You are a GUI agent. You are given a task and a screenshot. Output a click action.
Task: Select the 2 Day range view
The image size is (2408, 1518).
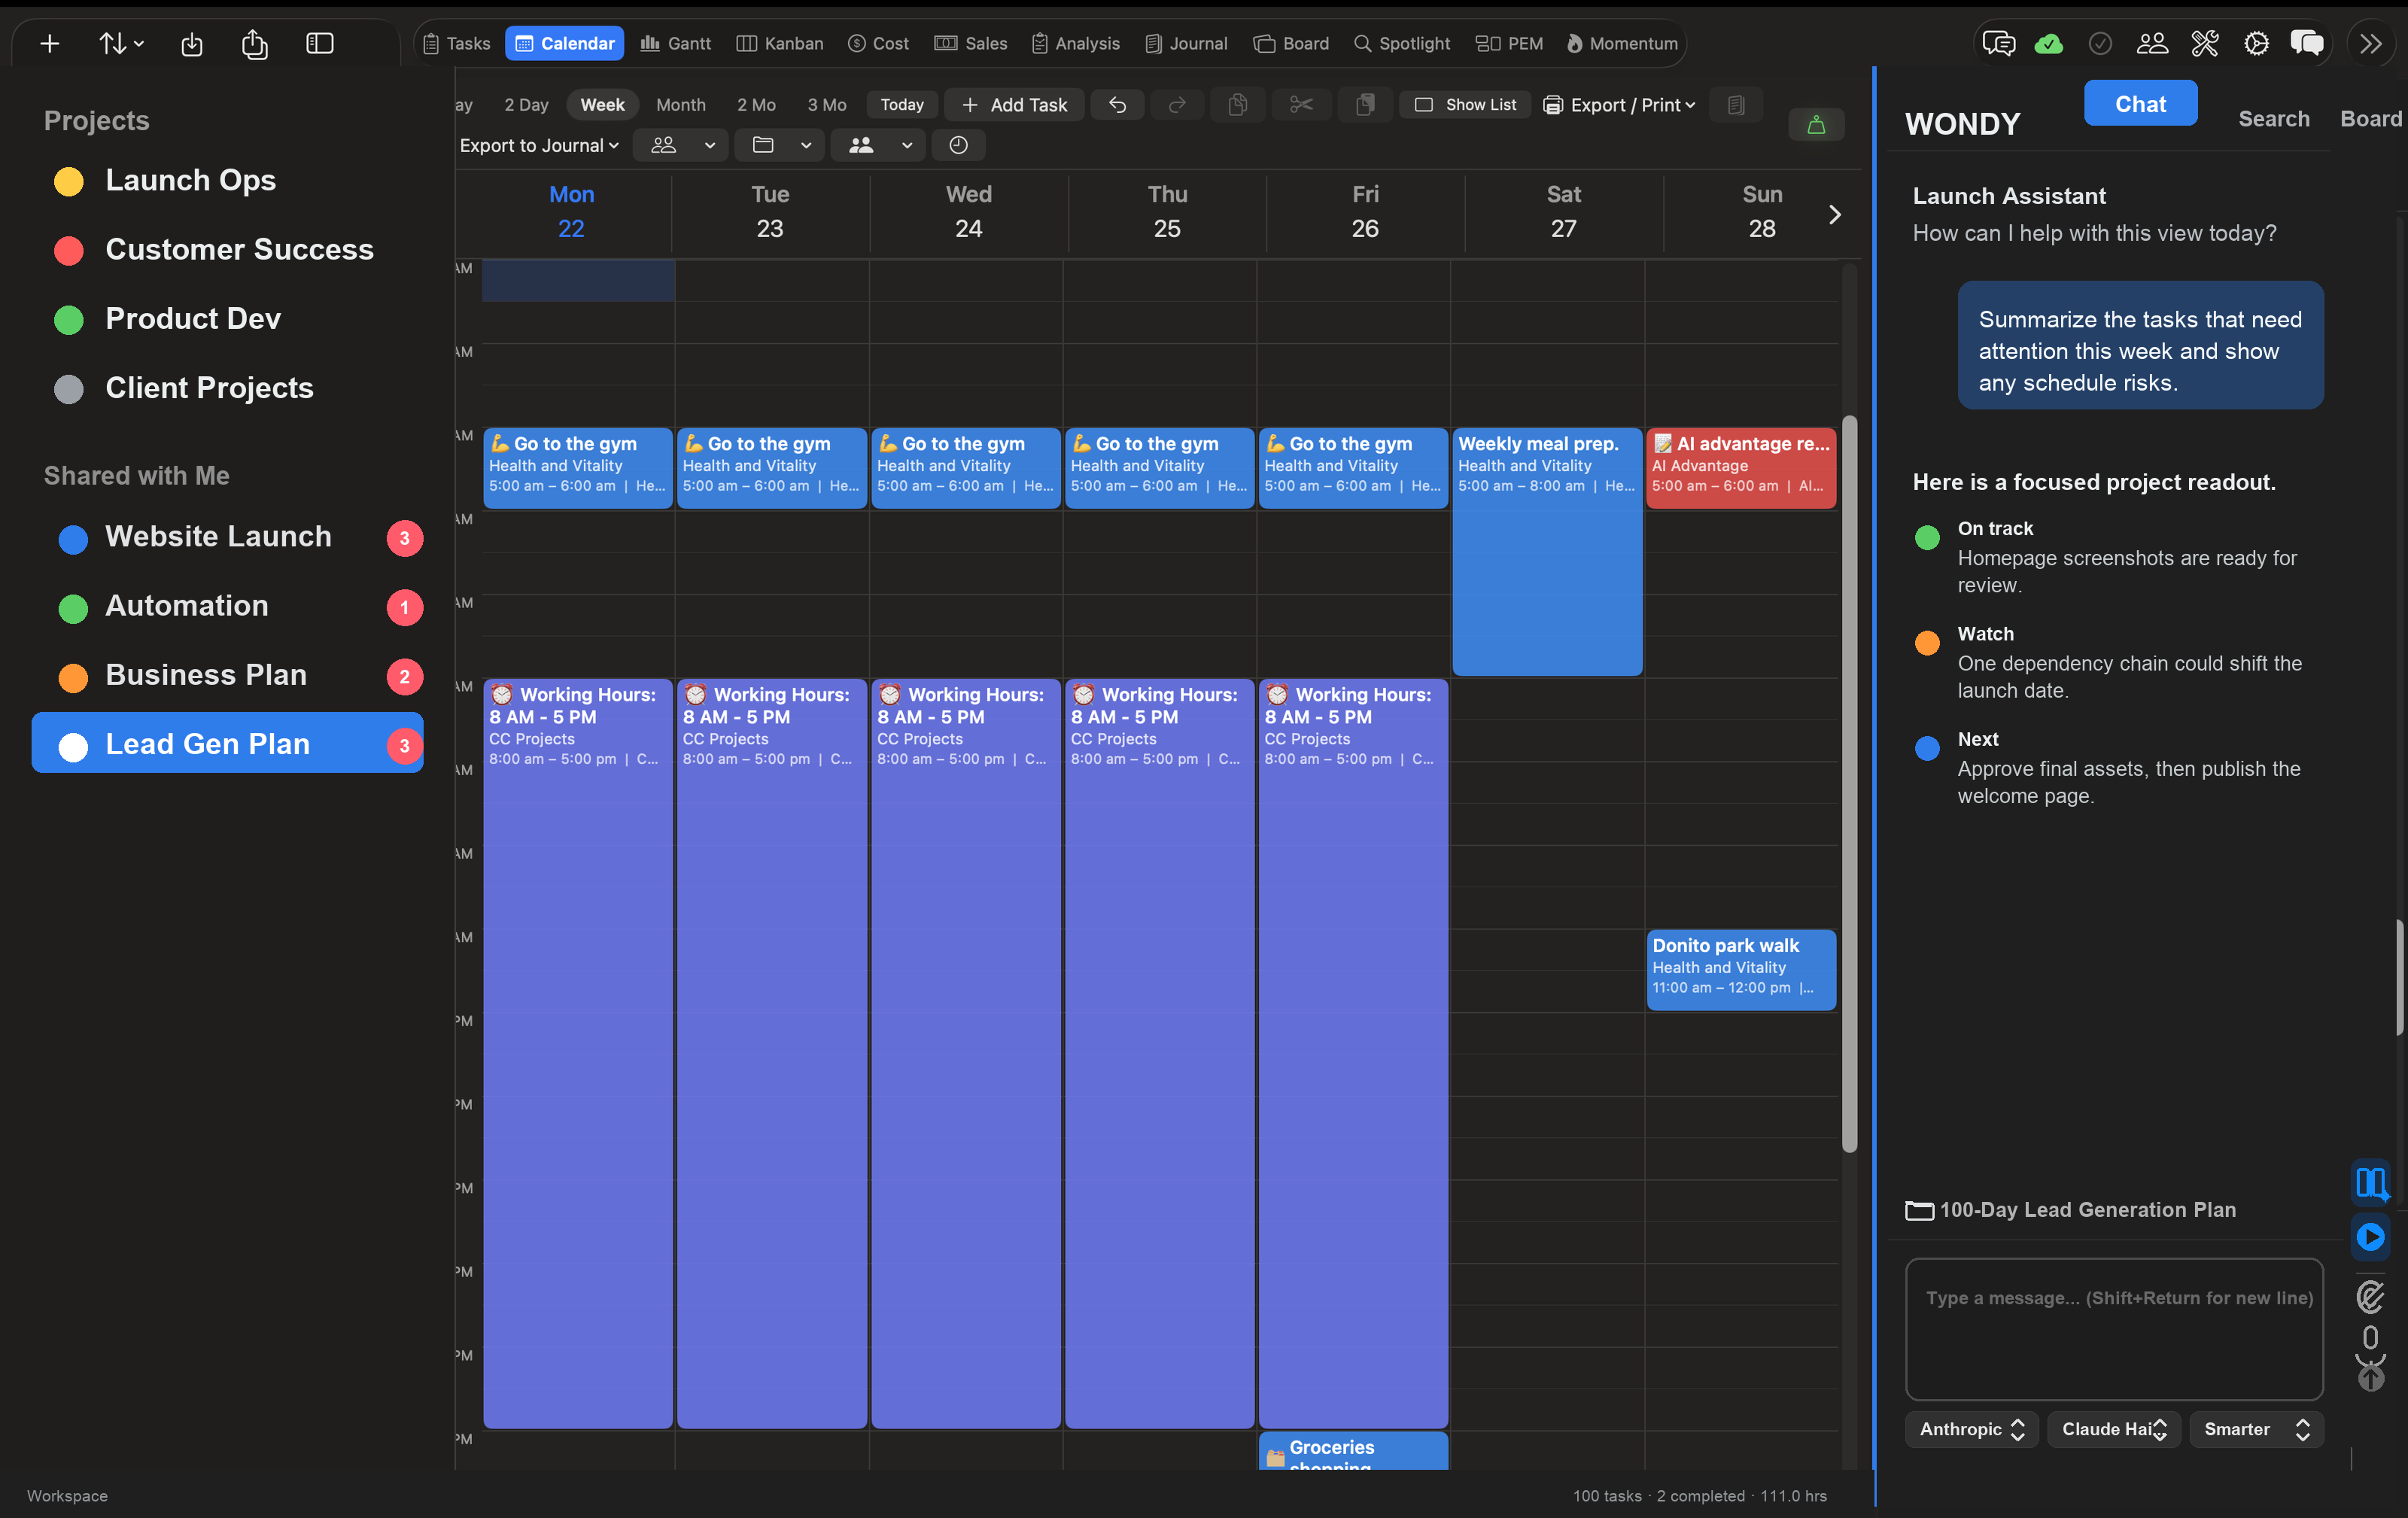point(526,104)
